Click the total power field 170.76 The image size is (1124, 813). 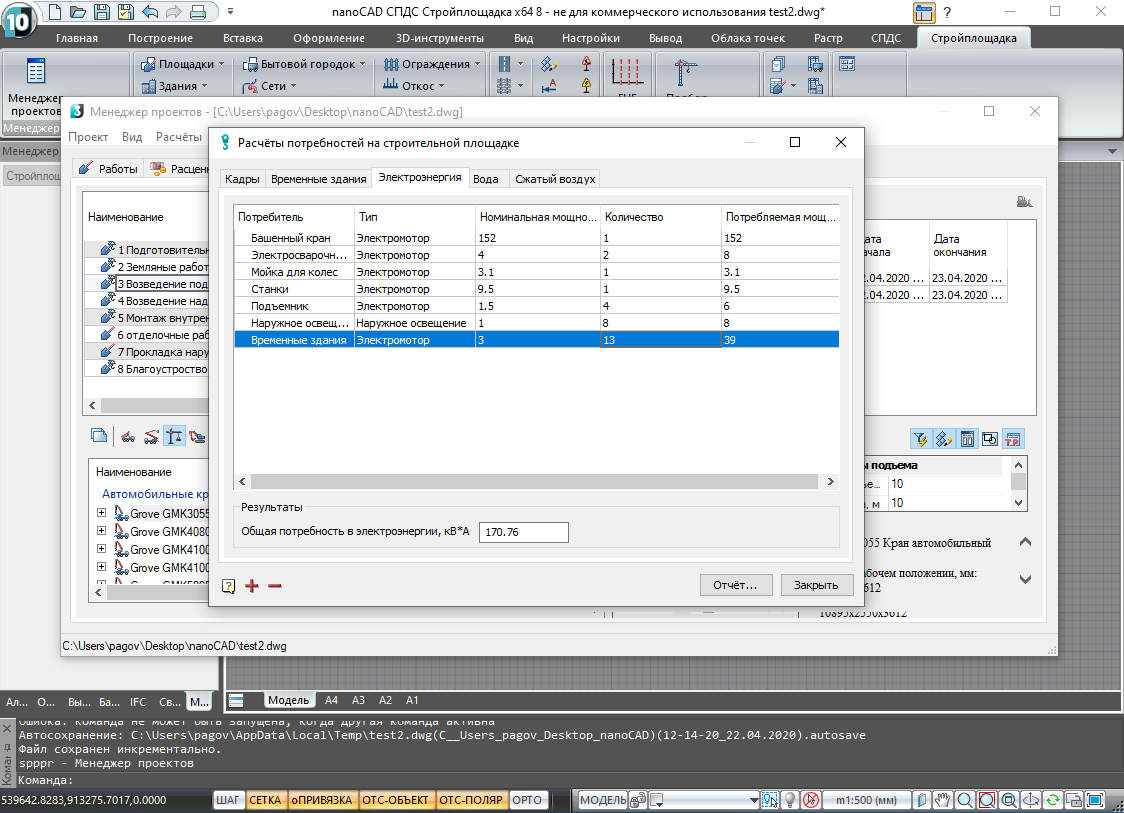(523, 532)
